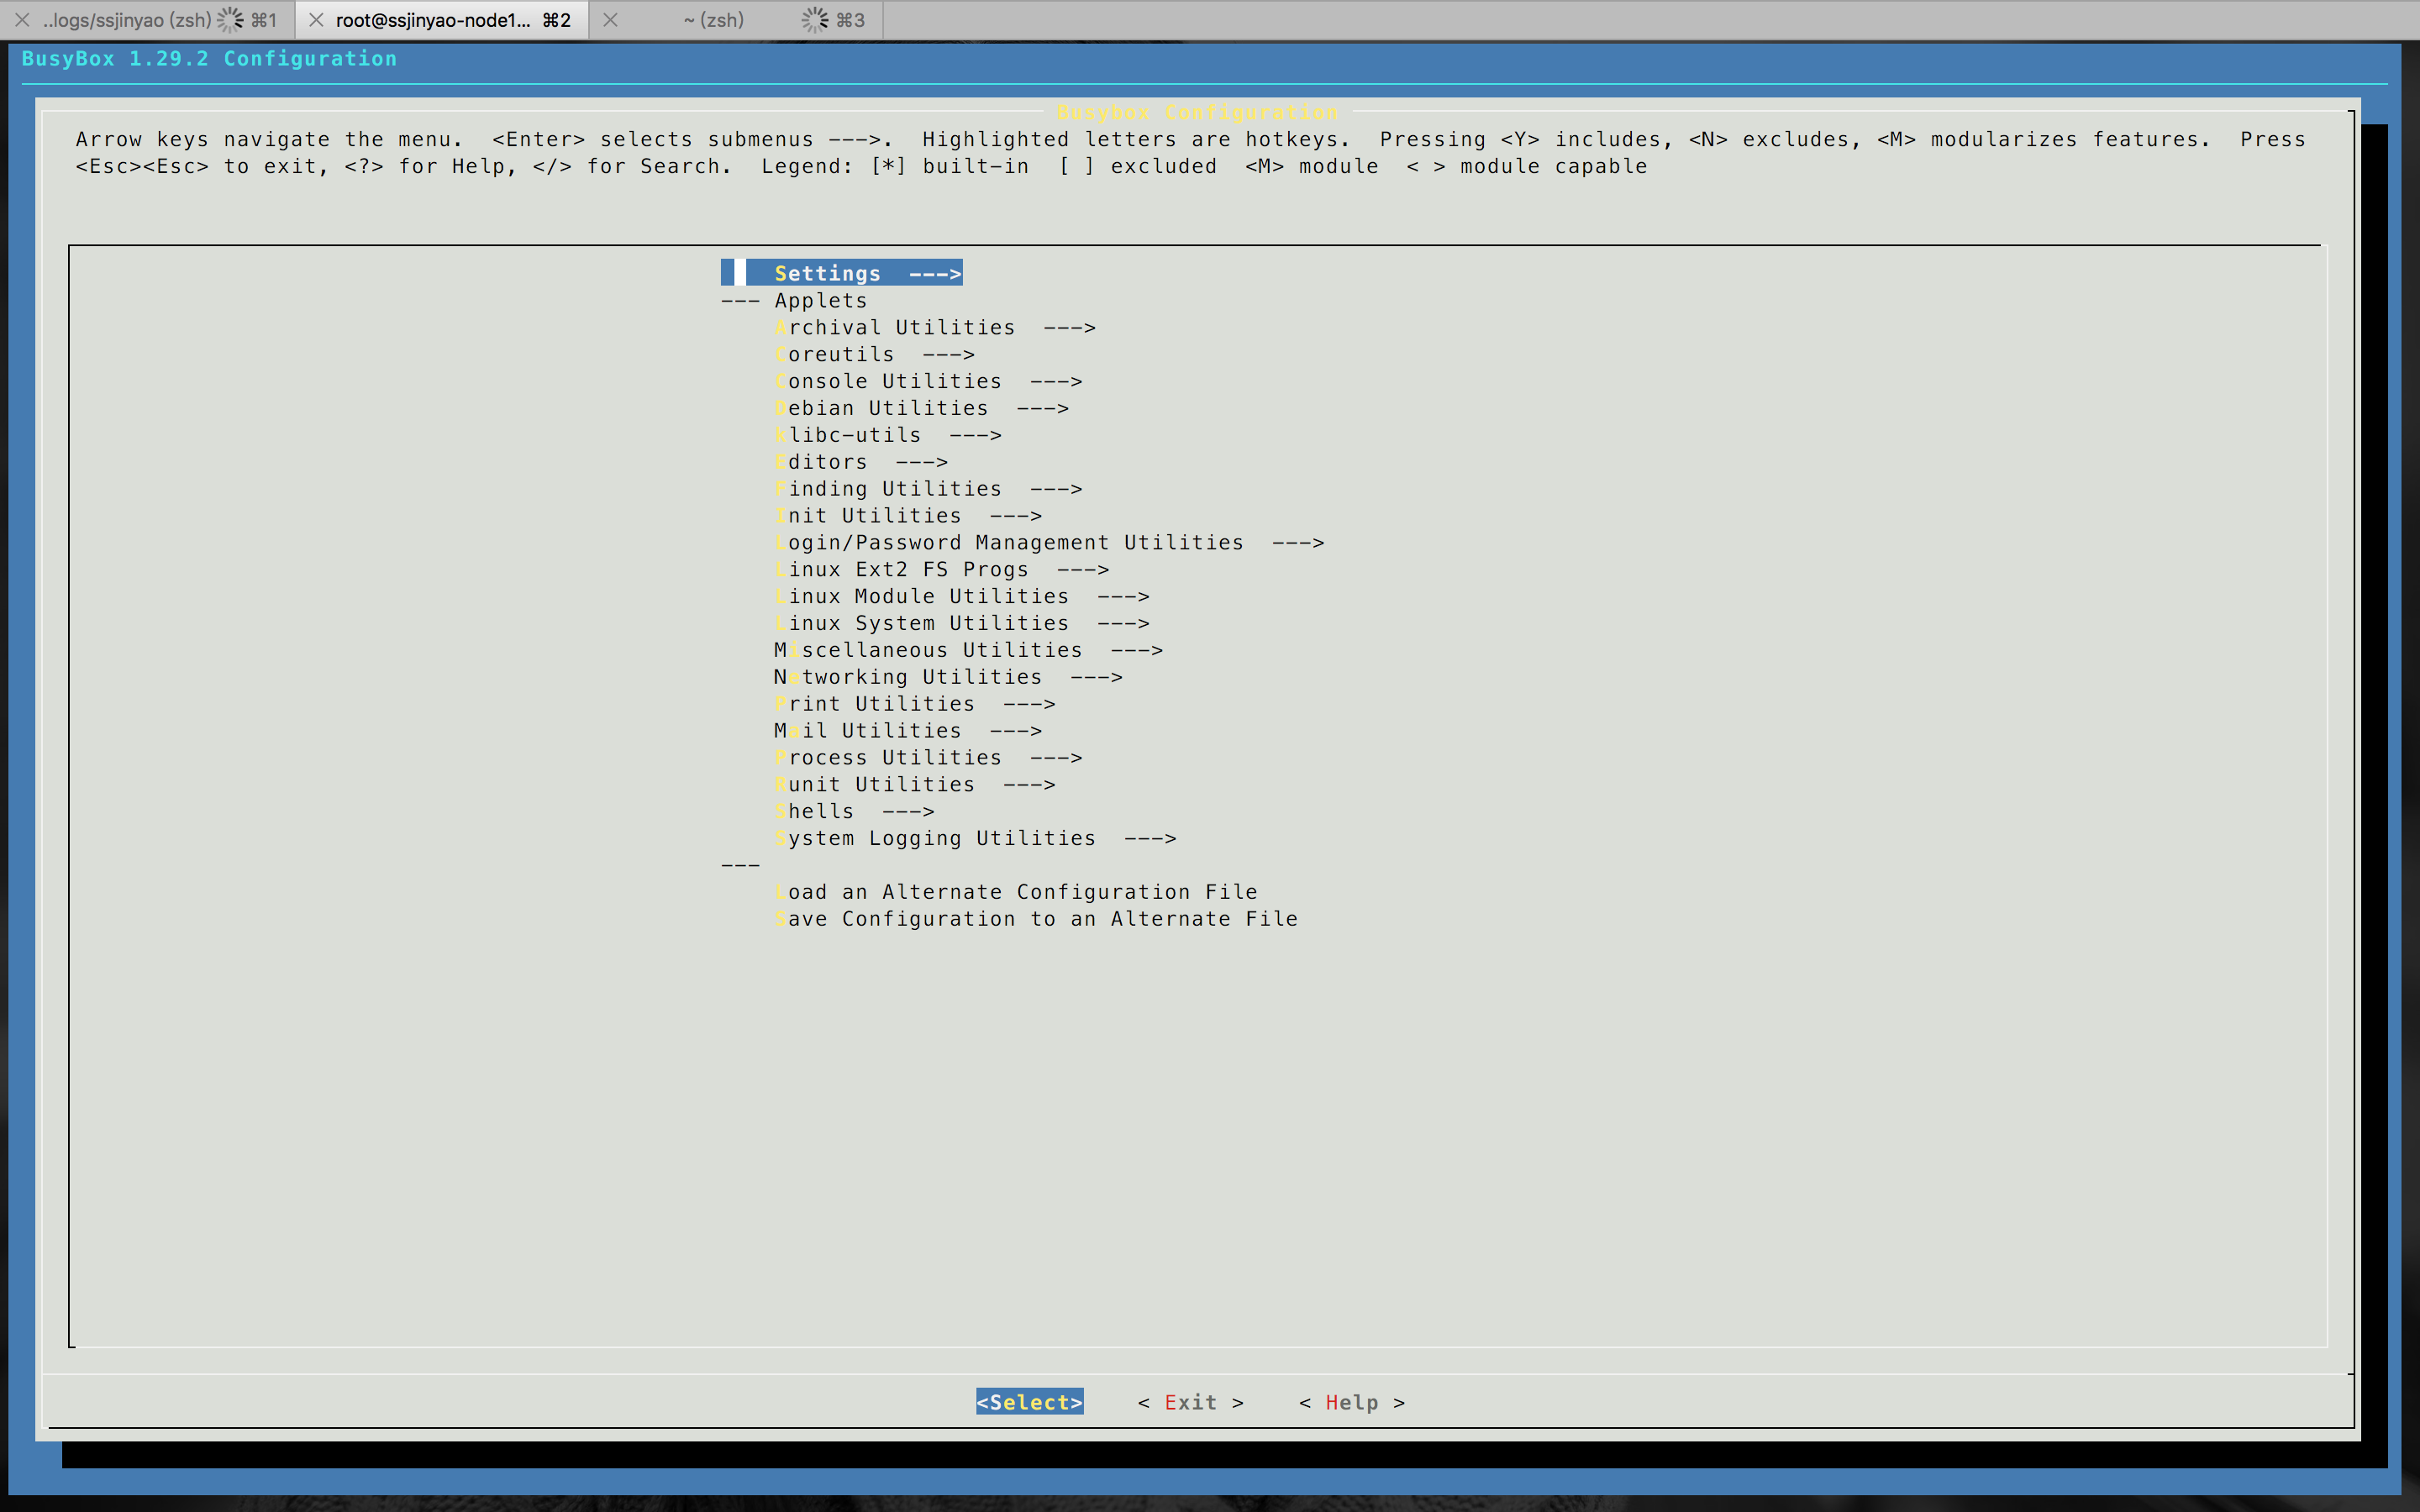Open Console Utilities submenu
Image resolution: width=2420 pixels, height=1512 pixels.
point(928,381)
